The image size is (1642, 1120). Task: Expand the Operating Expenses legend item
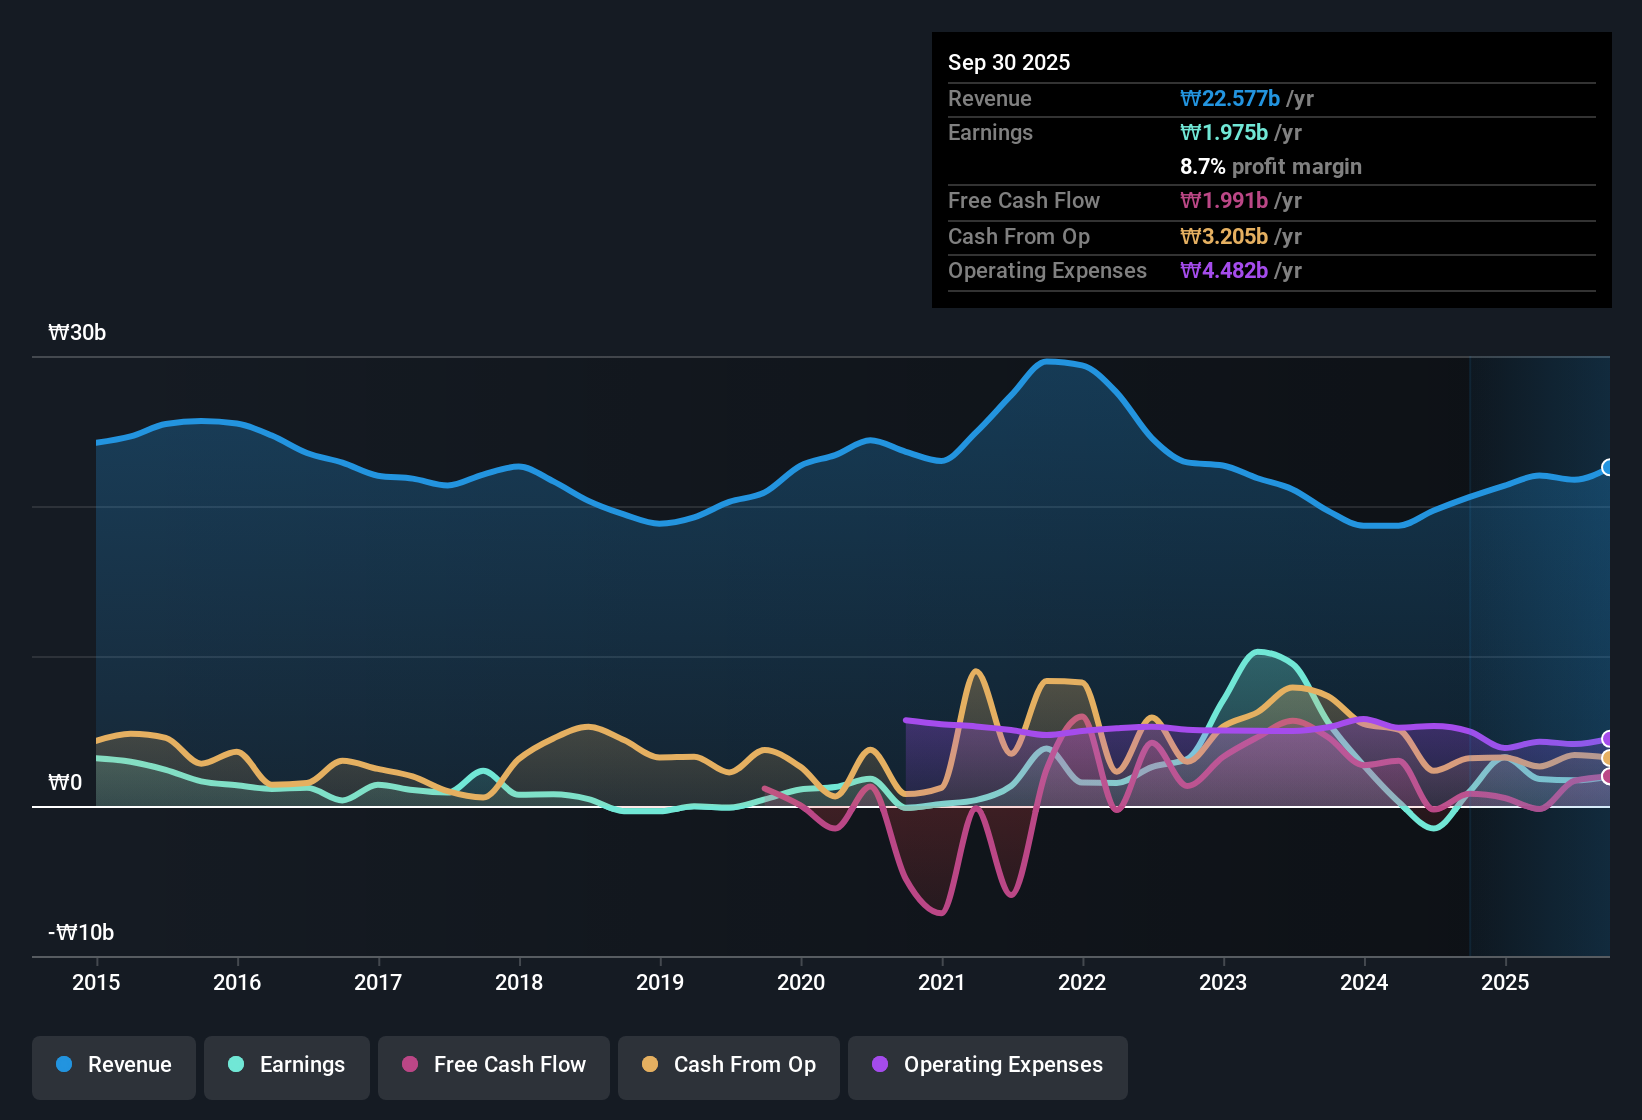pyautogui.click(x=987, y=1065)
